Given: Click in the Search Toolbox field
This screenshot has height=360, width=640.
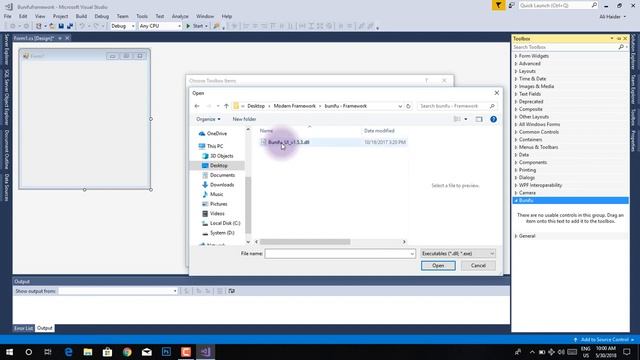Looking at the screenshot, I should pyautogui.click(x=565, y=47).
